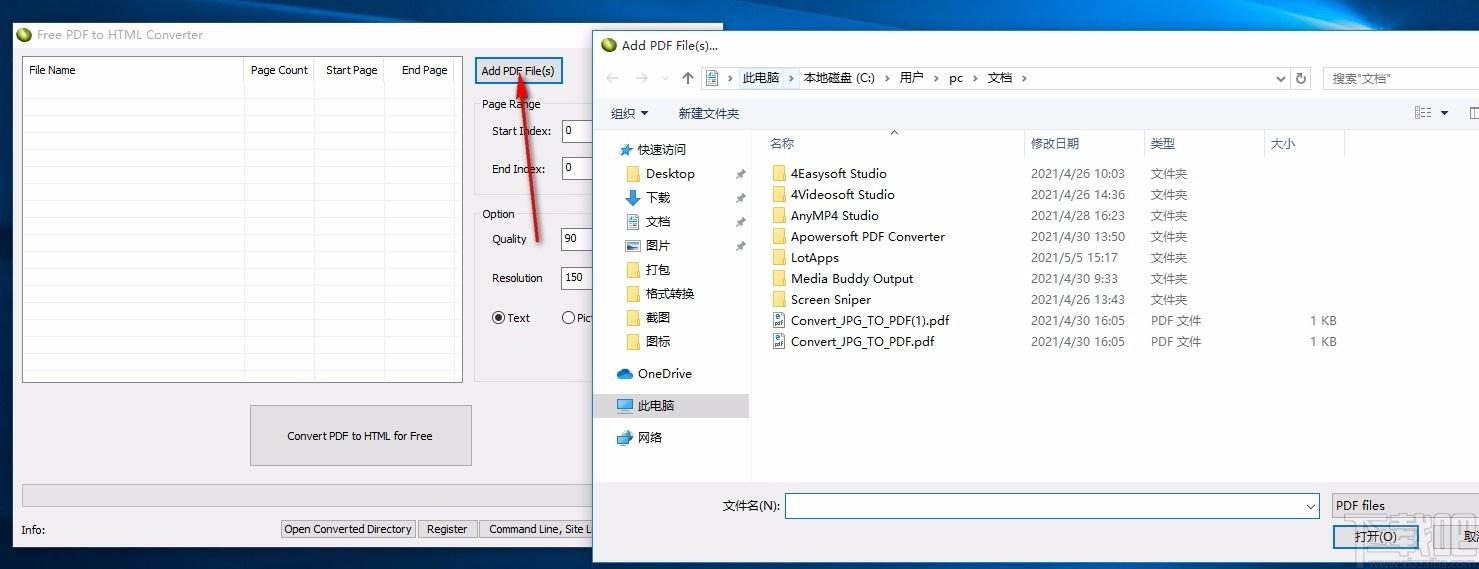Click 用户 breadcrumb segment
Viewport: 1479px width, 569px height.
click(x=911, y=78)
